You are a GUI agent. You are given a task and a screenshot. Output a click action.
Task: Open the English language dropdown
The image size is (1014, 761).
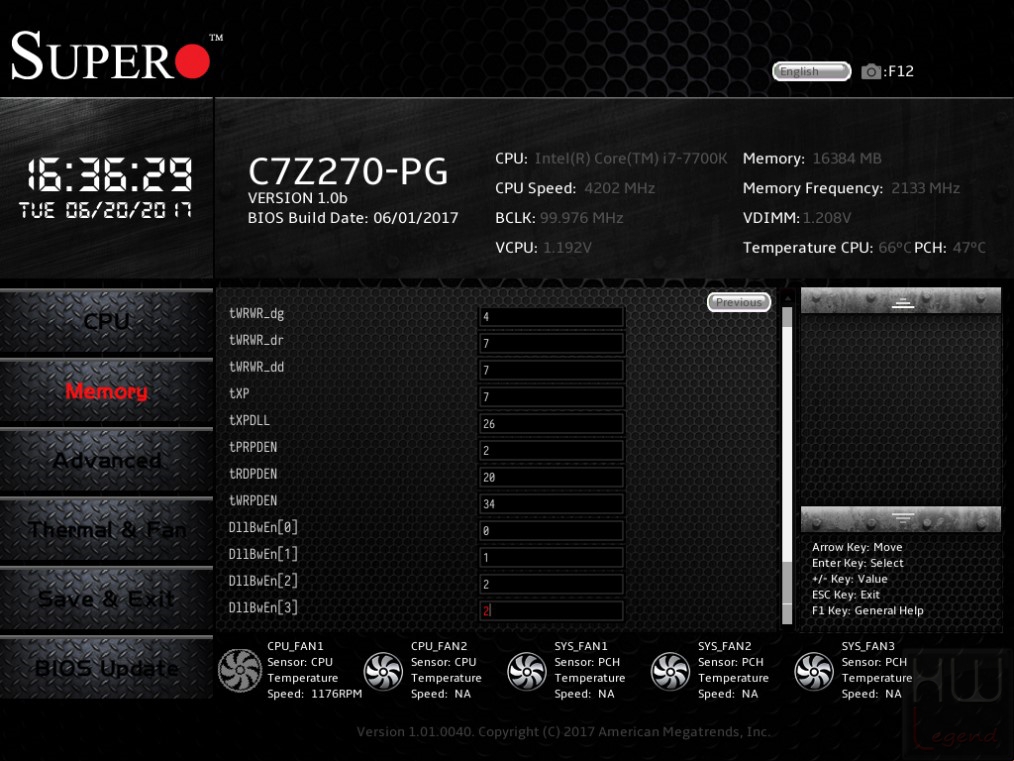point(812,71)
